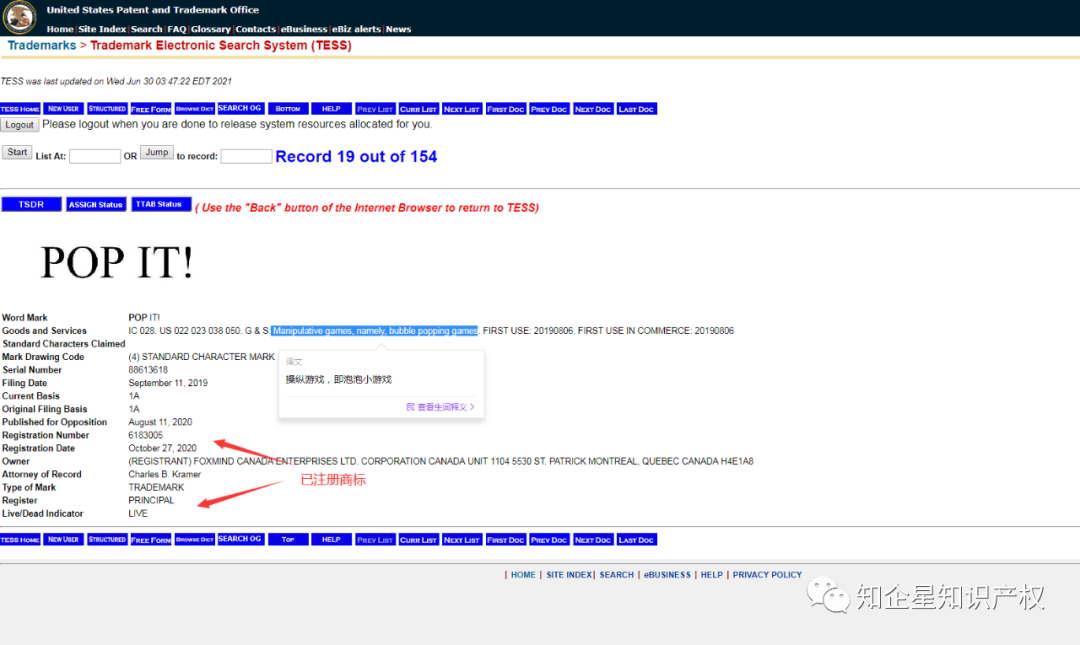Go to Last Doc in the lower toolbar
Viewport: 1080px width, 645px height.
(x=636, y=540)
